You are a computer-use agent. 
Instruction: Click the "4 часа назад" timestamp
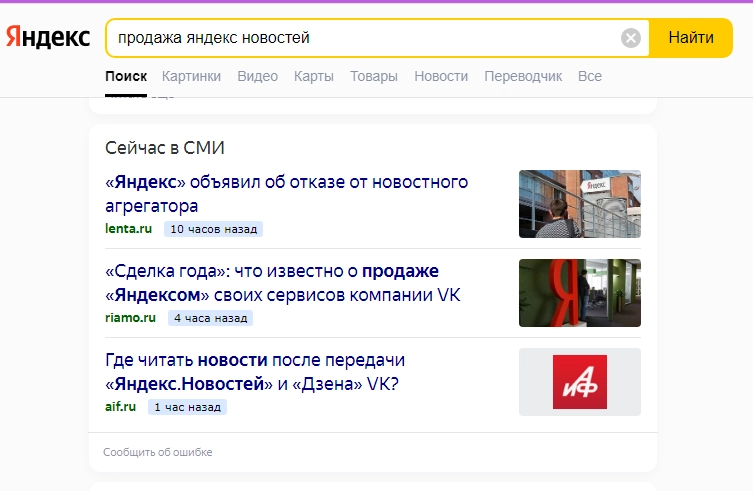[210, 318]
